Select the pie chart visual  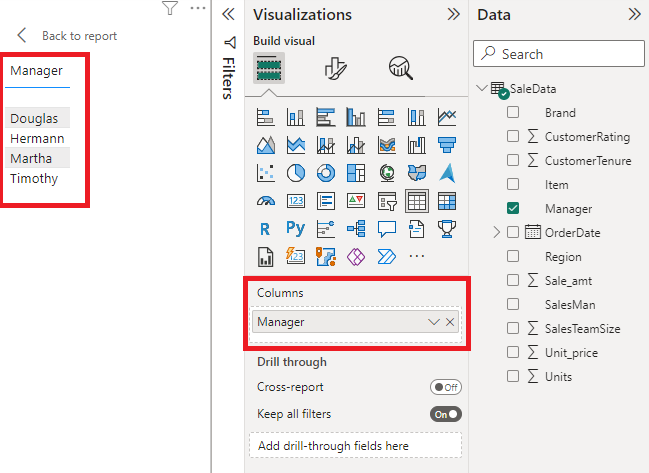[x=296, y=173]
